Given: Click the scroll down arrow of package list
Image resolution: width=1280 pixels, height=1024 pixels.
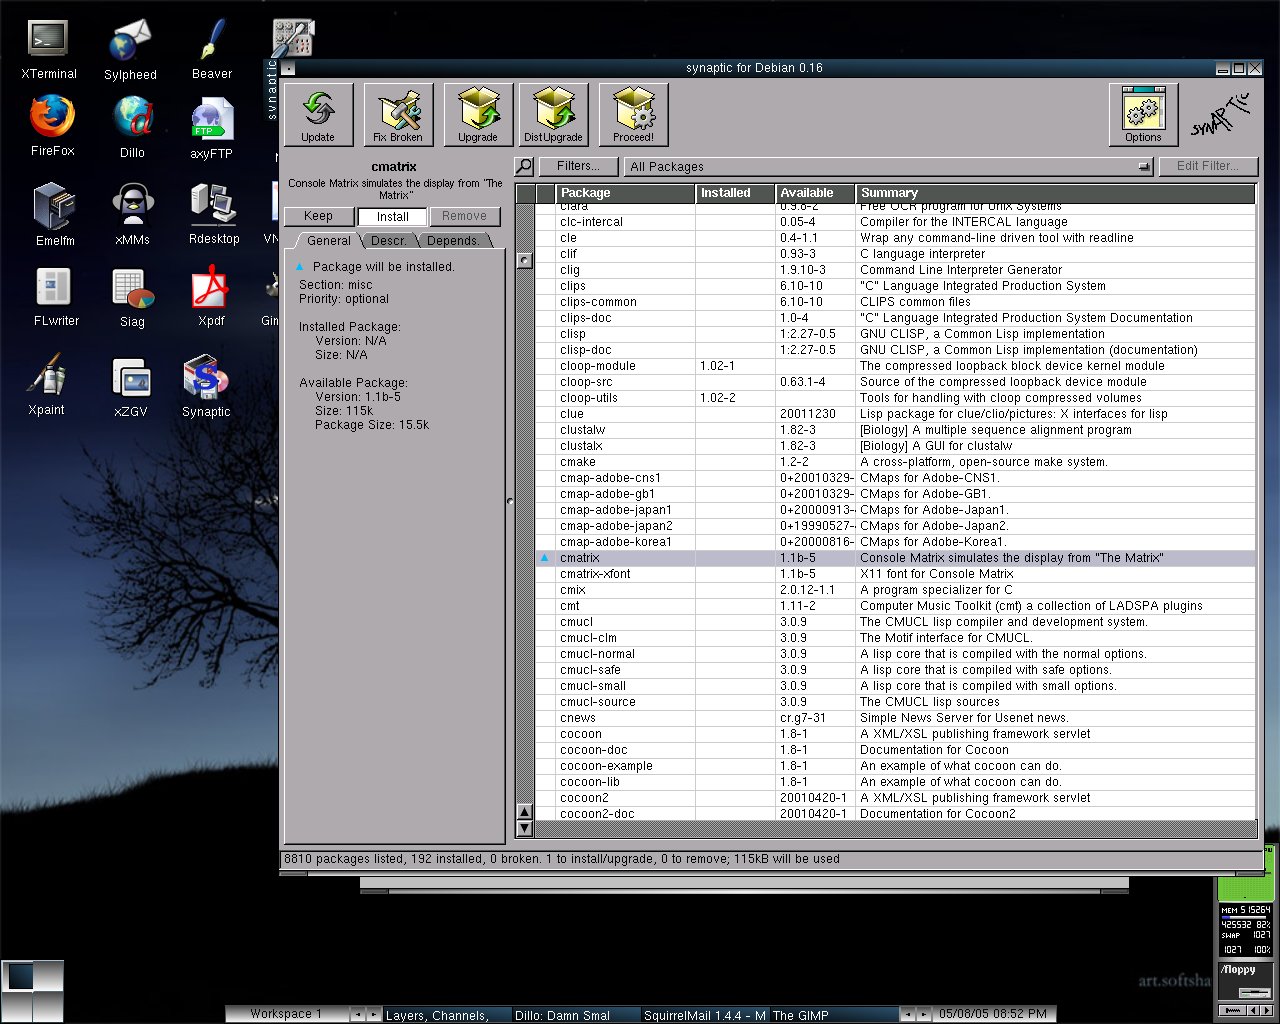Looking at the screenshot, I should click(x=524, y=828).
